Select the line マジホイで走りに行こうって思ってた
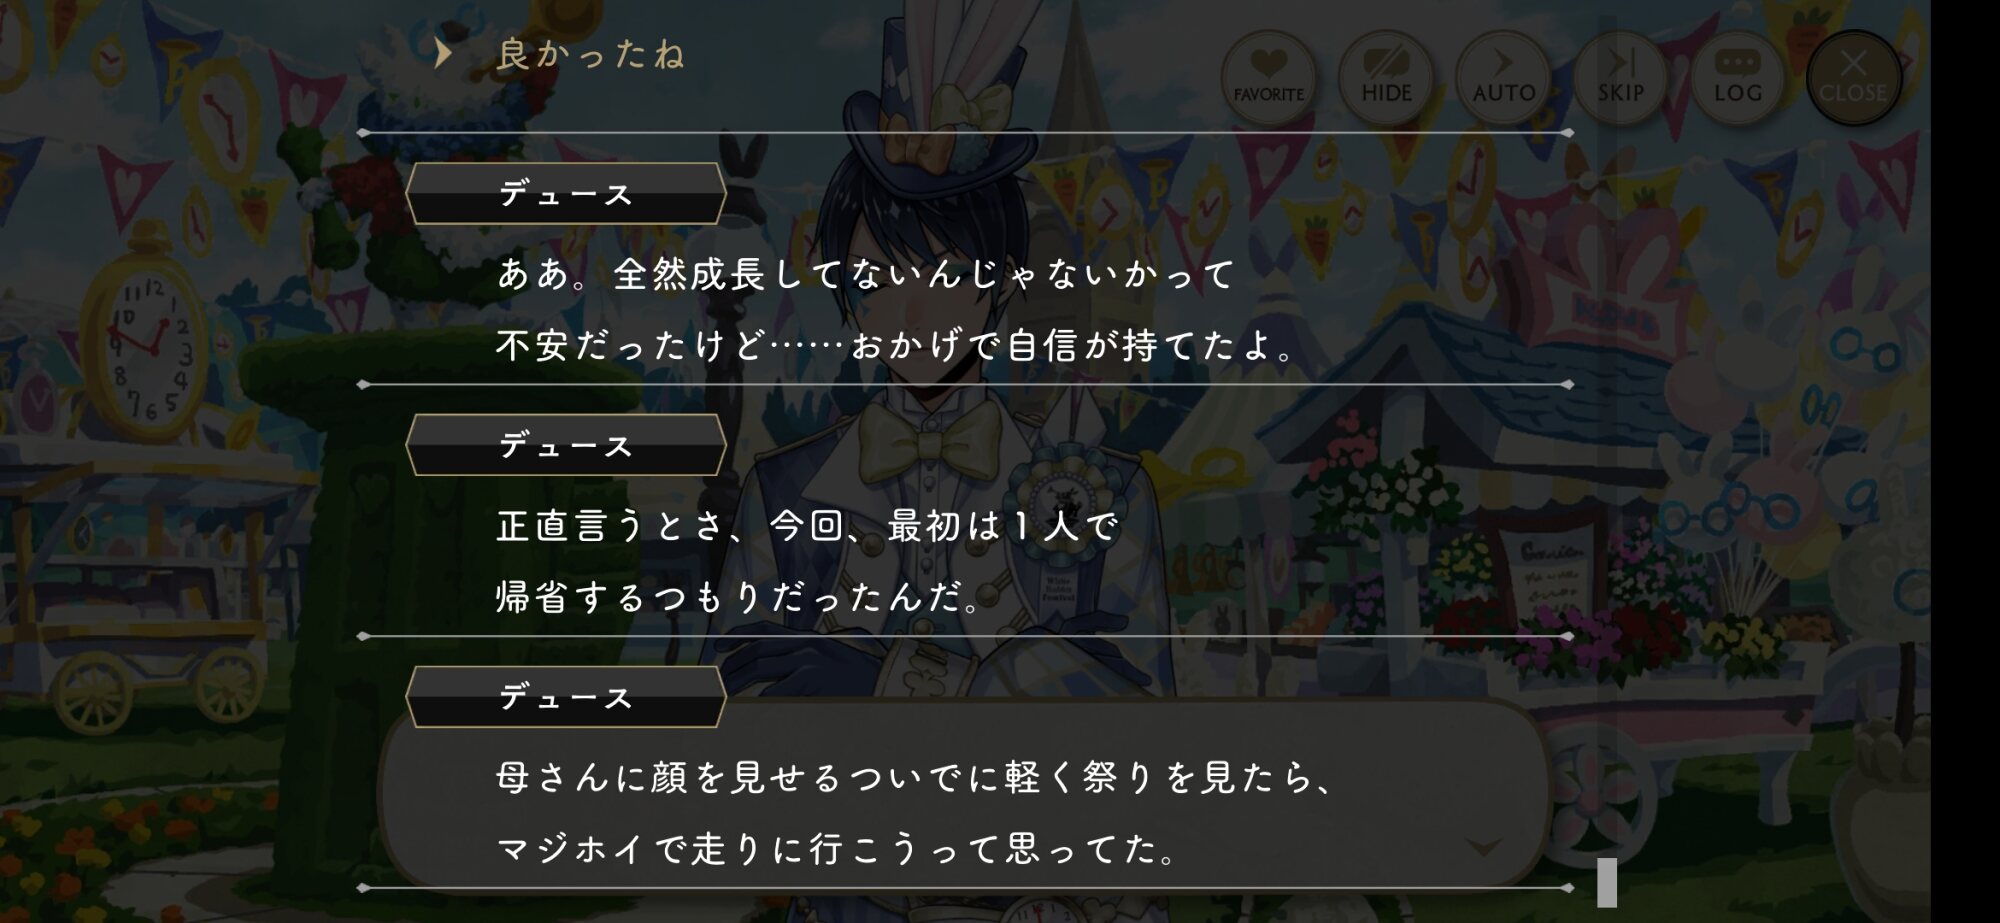The height and width of the screenshot is (923, 2000). [x=838, y=850]
